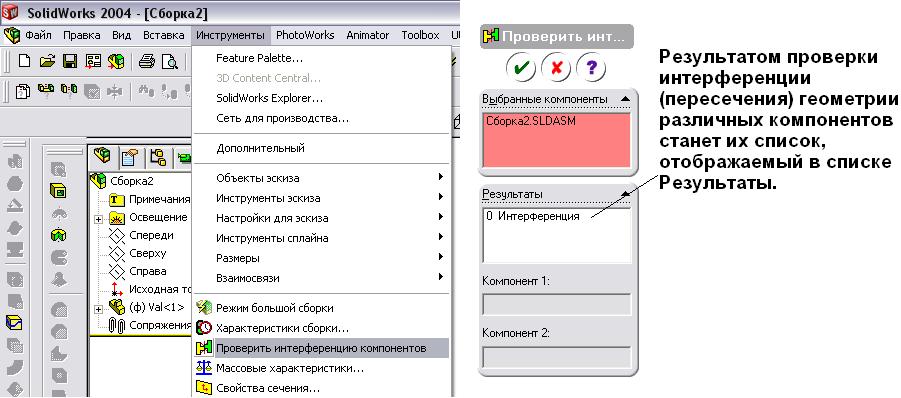Screen dimensions: 901x398
Task: Click Make Assembly from Part toolbar icon
Action: click(116, 60)
